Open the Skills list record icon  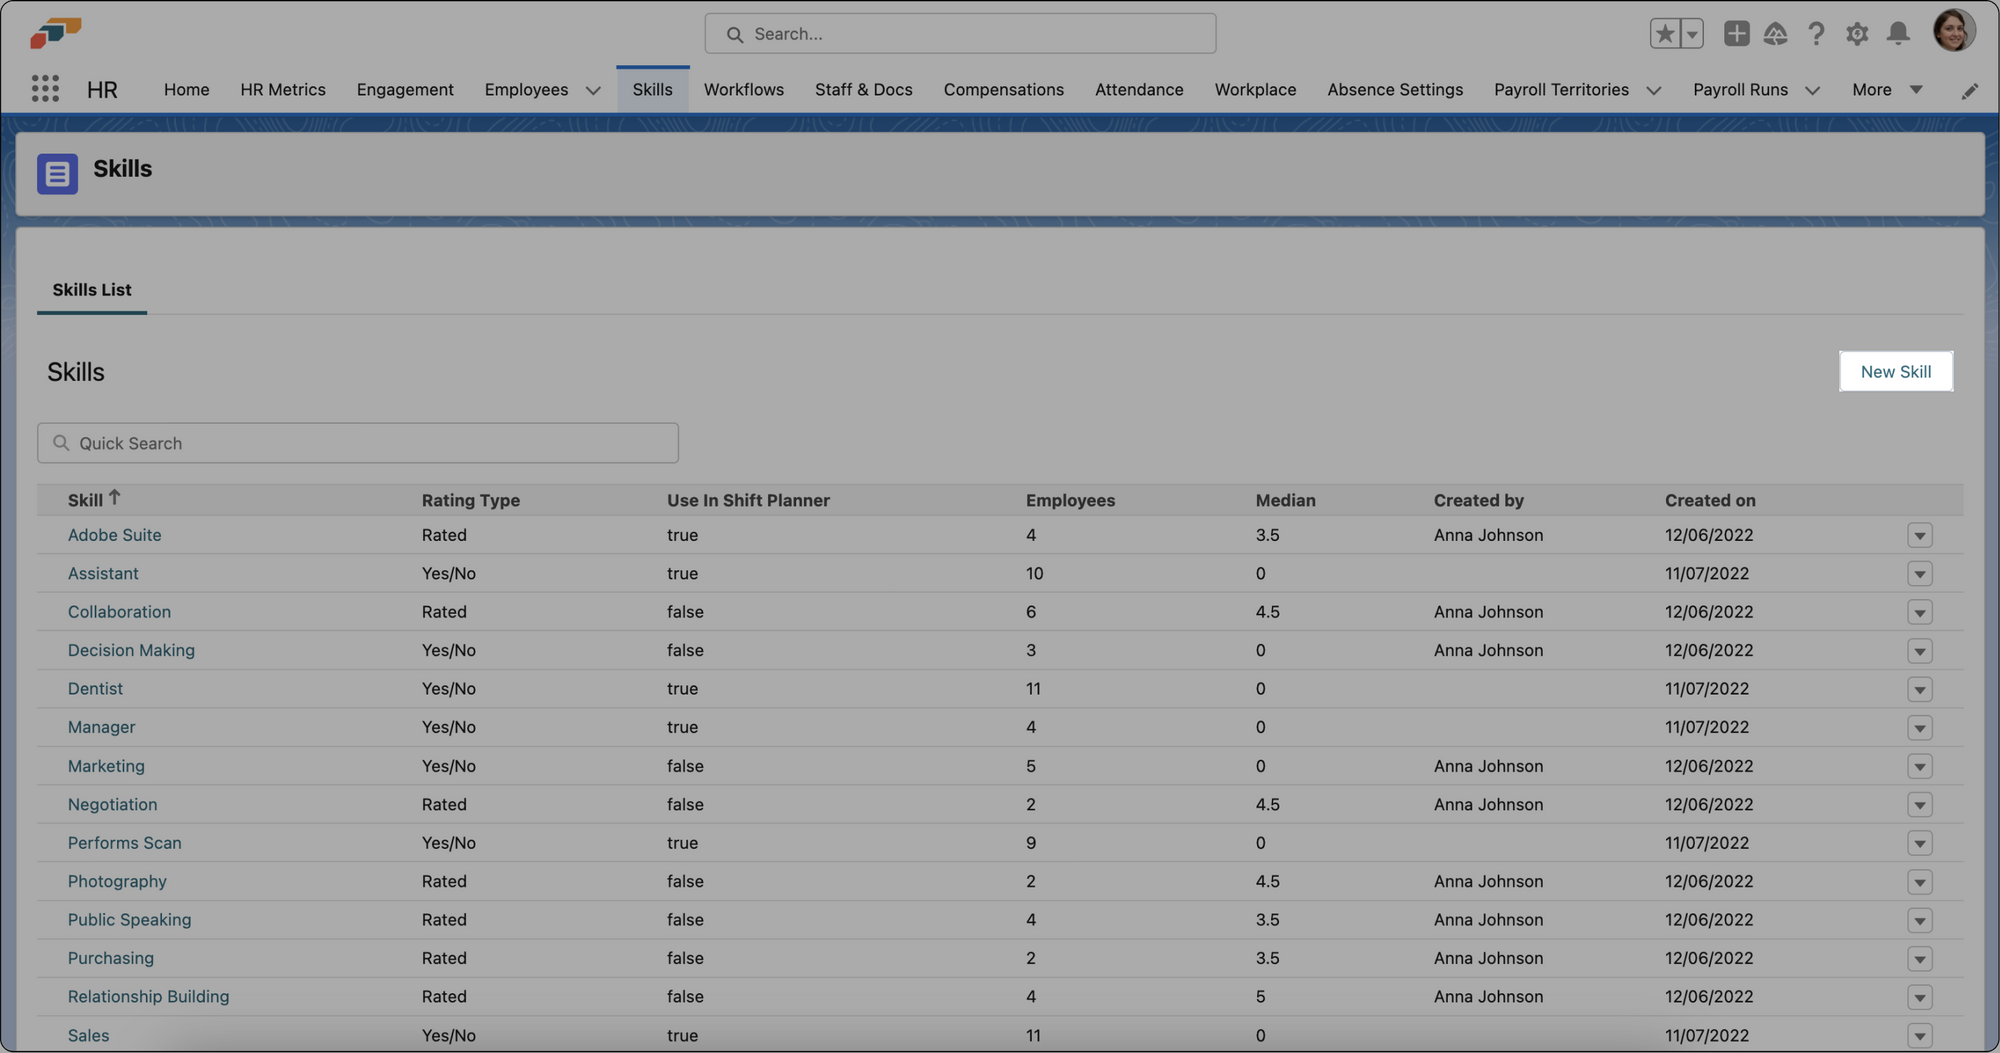pyautogui.click(x=57, y=173)
